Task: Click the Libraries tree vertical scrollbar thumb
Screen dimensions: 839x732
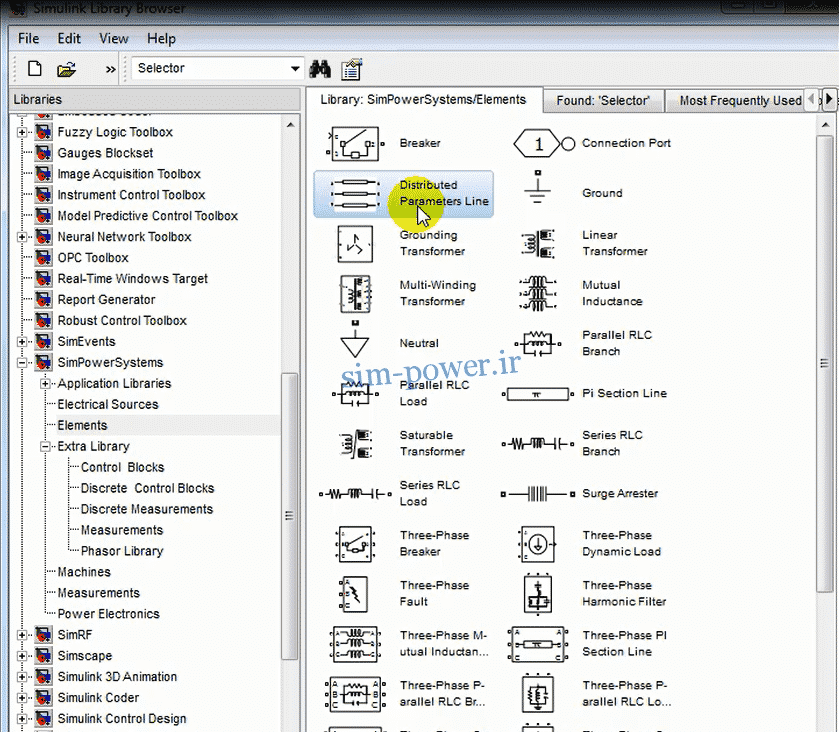Action: 289,516
